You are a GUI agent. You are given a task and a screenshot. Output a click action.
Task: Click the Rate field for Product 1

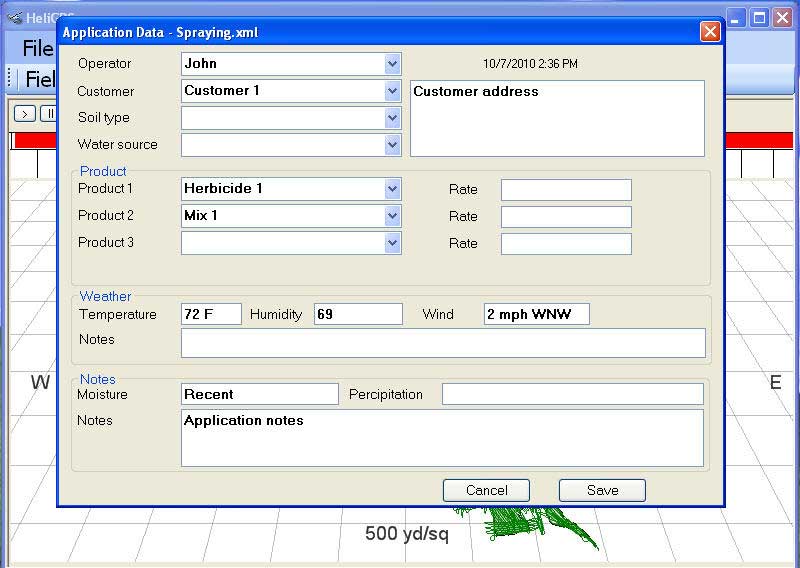[566, 190]
